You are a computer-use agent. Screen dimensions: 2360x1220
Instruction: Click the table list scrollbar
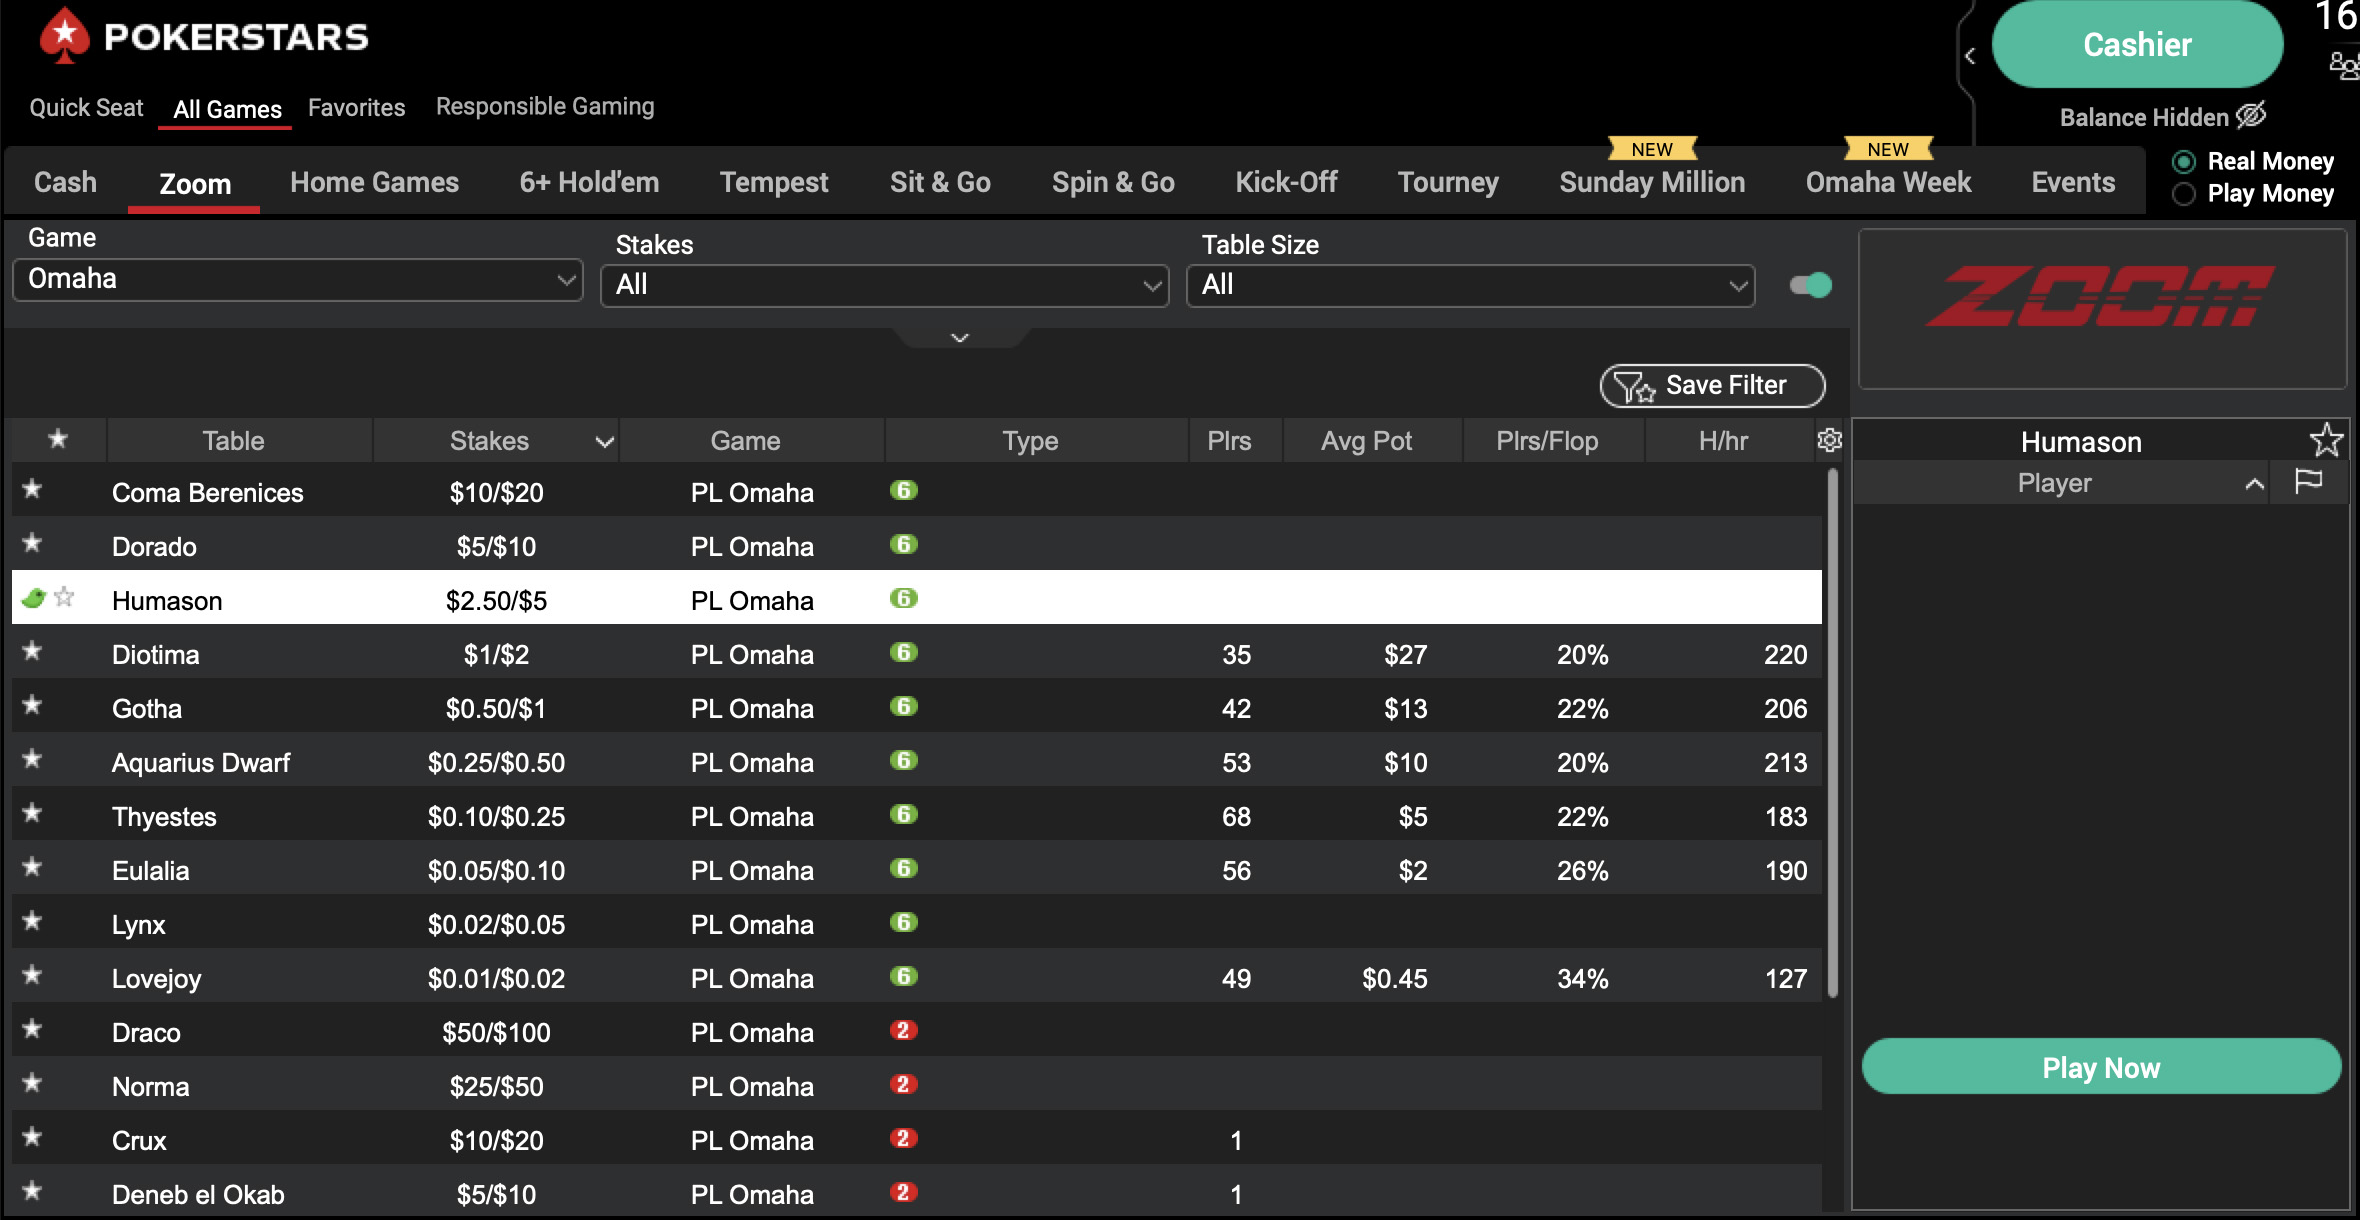1832,732
